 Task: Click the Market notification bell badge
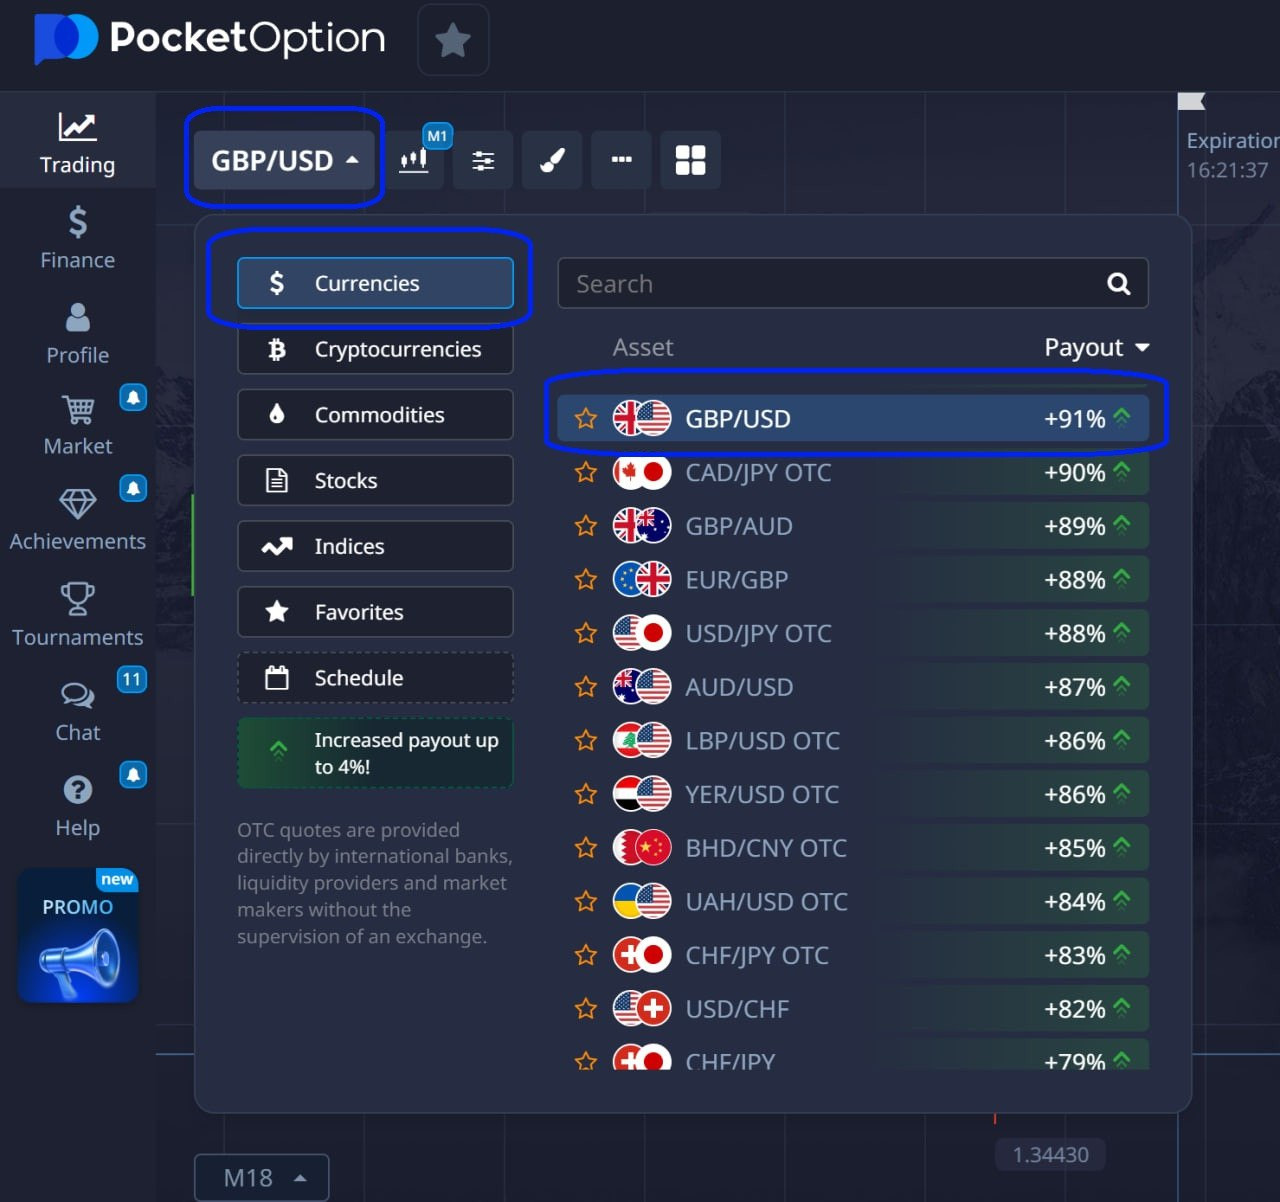click(133, 397)
